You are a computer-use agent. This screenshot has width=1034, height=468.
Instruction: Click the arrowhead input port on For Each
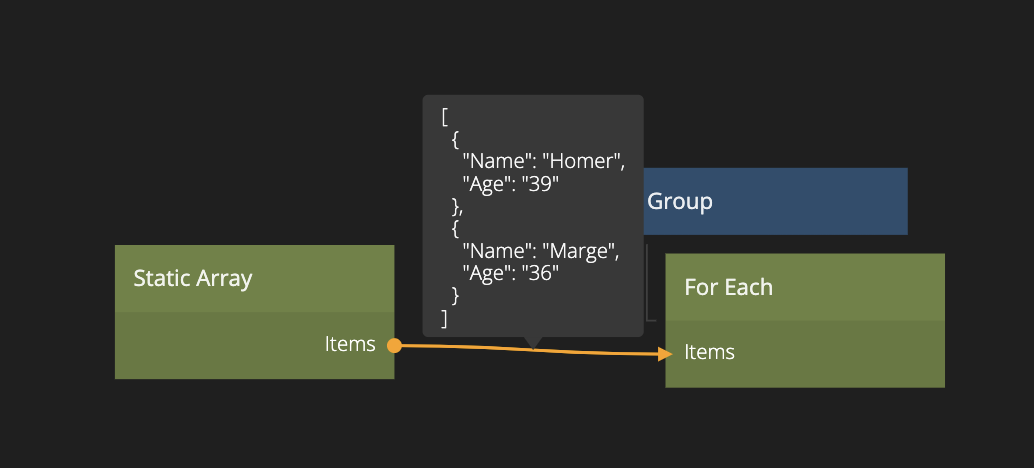[x=664, y=353]
